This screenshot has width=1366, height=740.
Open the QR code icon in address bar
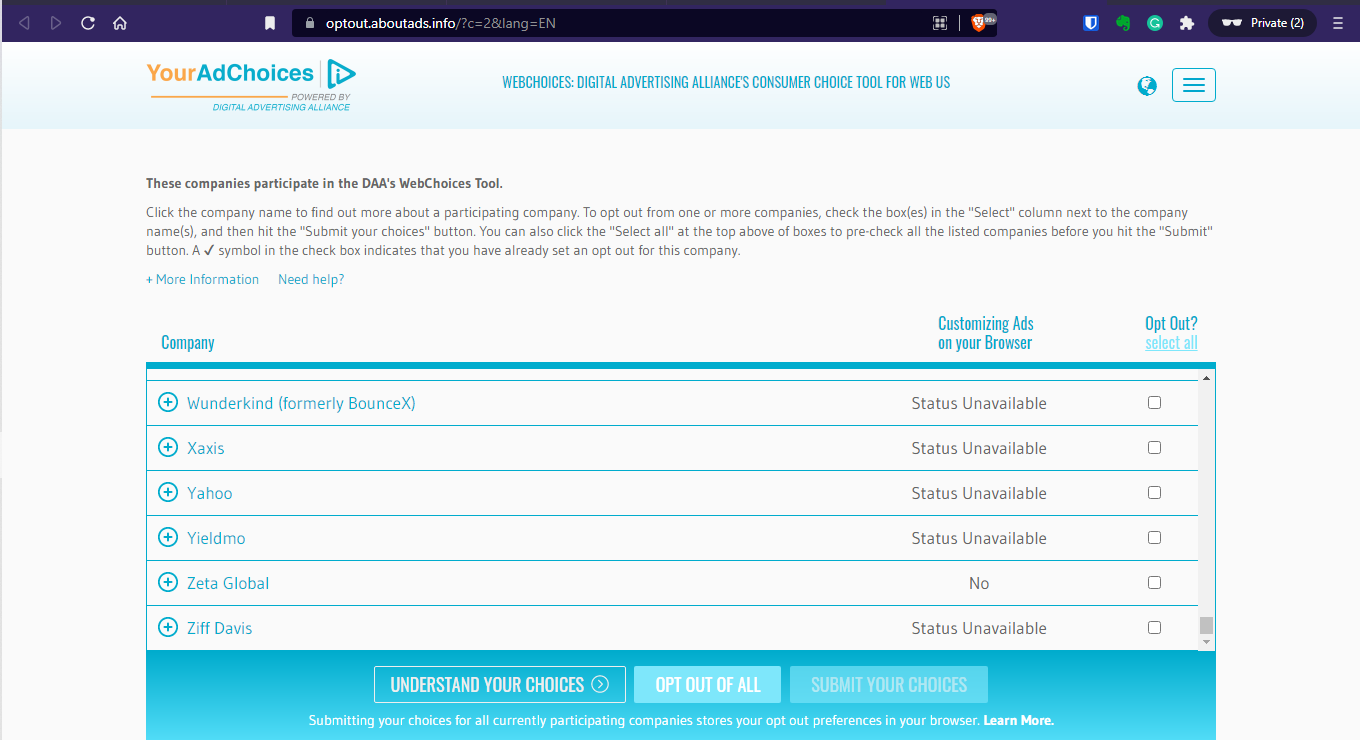pos(940,23)
